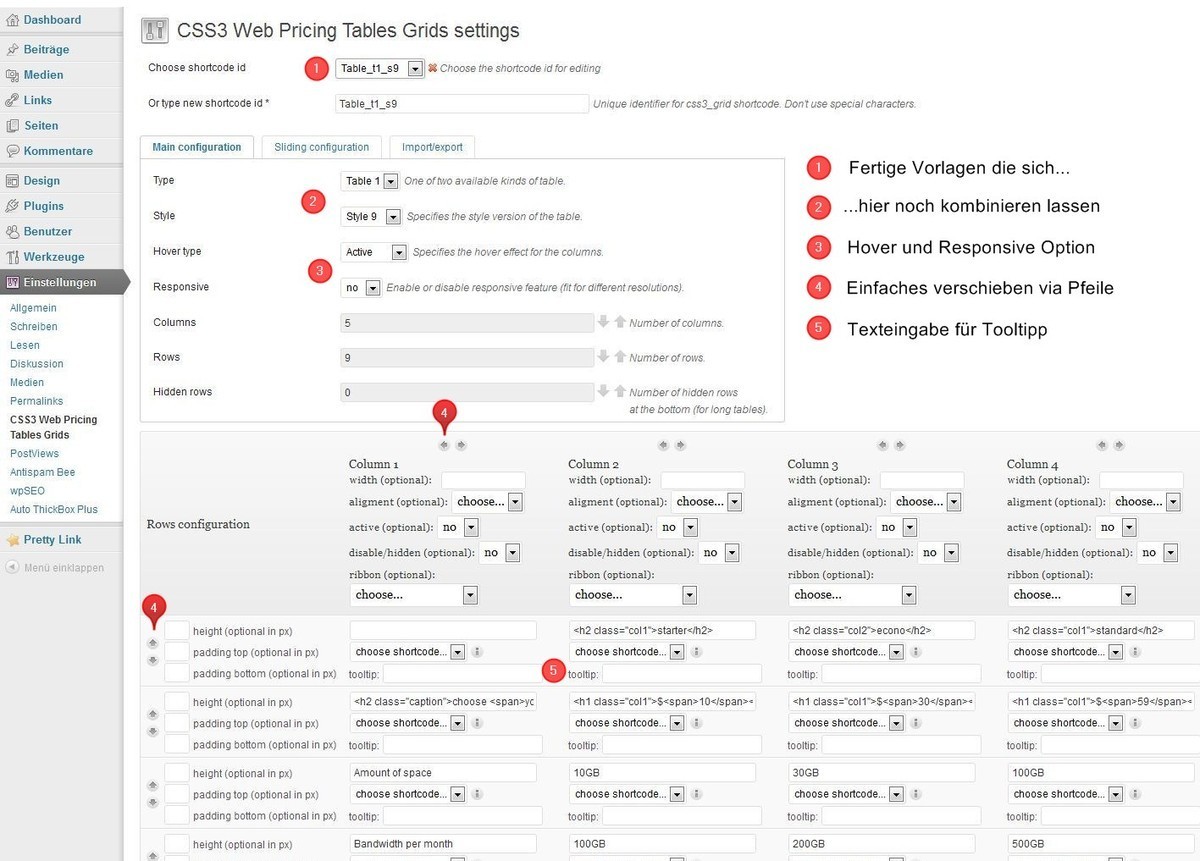Open the Auto ThickBox Plus link
Image resolution: width=1200 pixels, height=861 pixels.
[x=54, y=510]
